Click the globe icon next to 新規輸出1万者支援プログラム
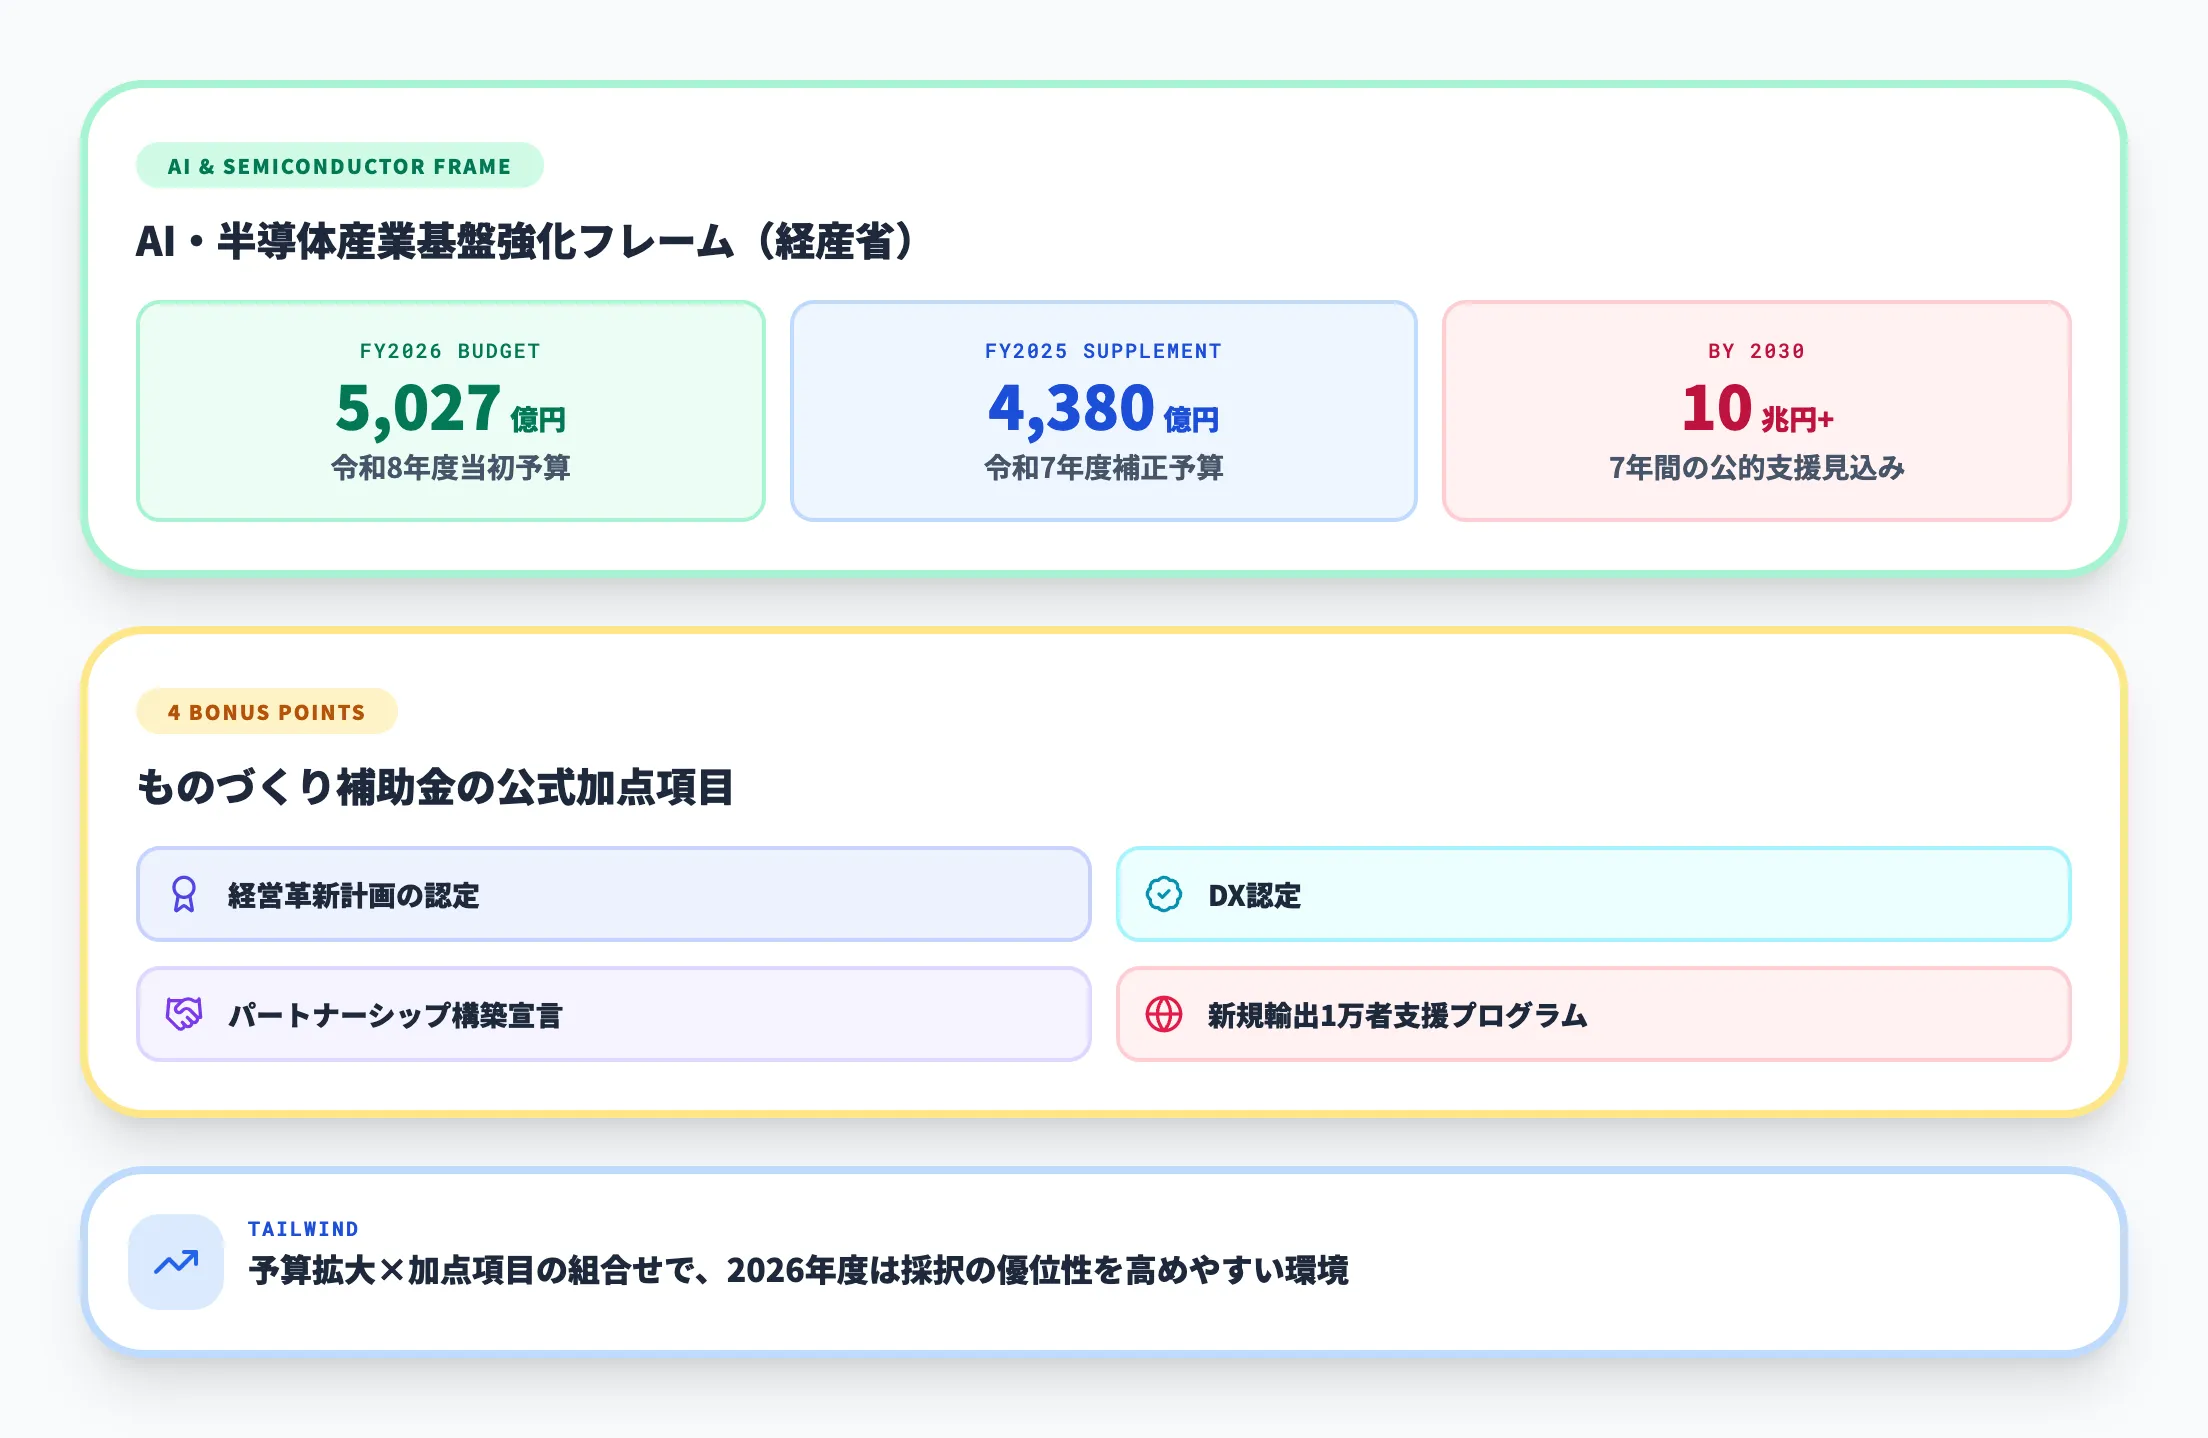The width and height of the screenshot is (2208, 1438). coord(1163,1014)
